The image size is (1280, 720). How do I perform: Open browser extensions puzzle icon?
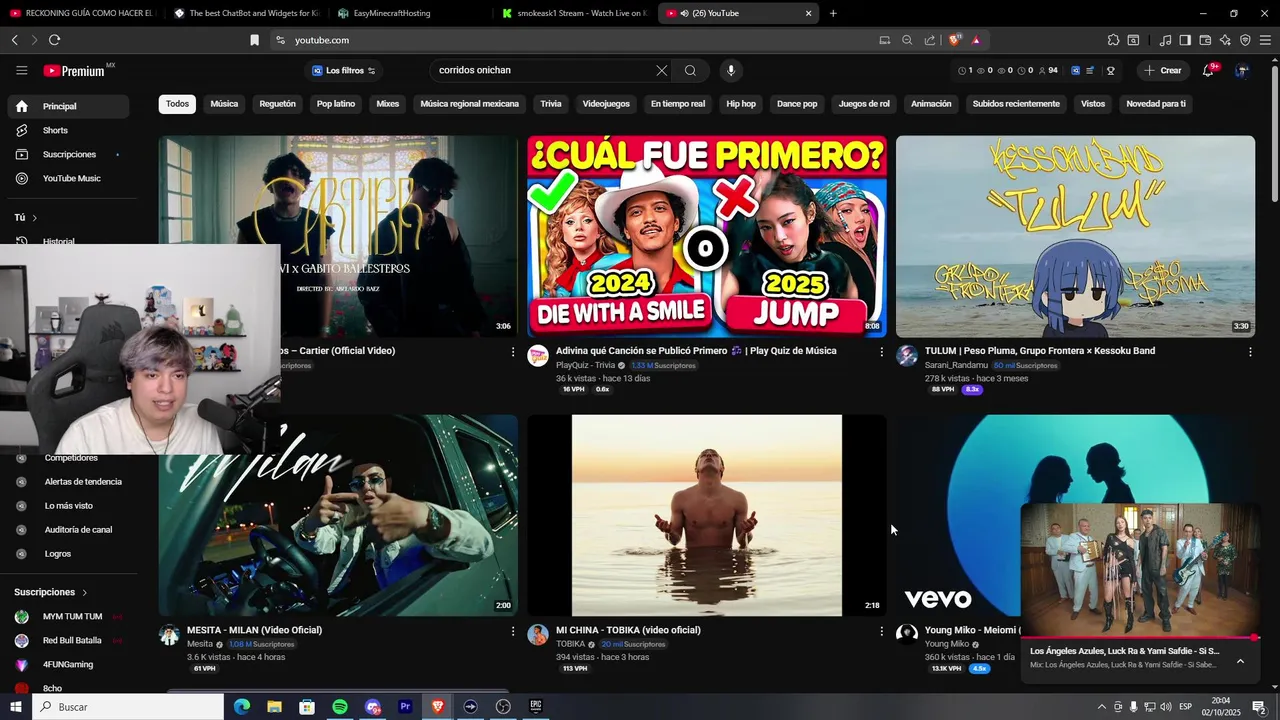click(x=1113, y=40)
